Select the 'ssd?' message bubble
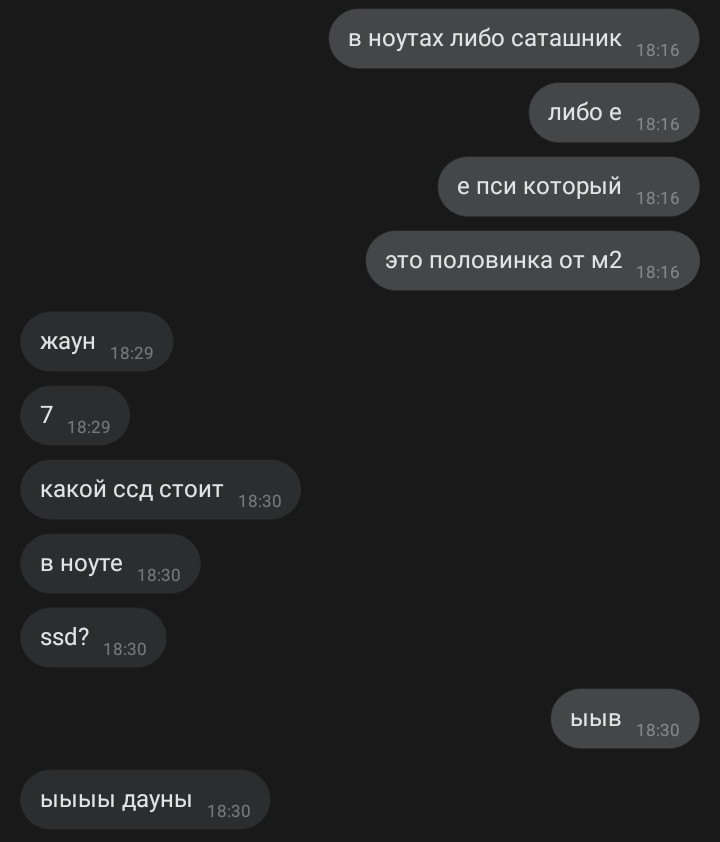 pos(93,638)
